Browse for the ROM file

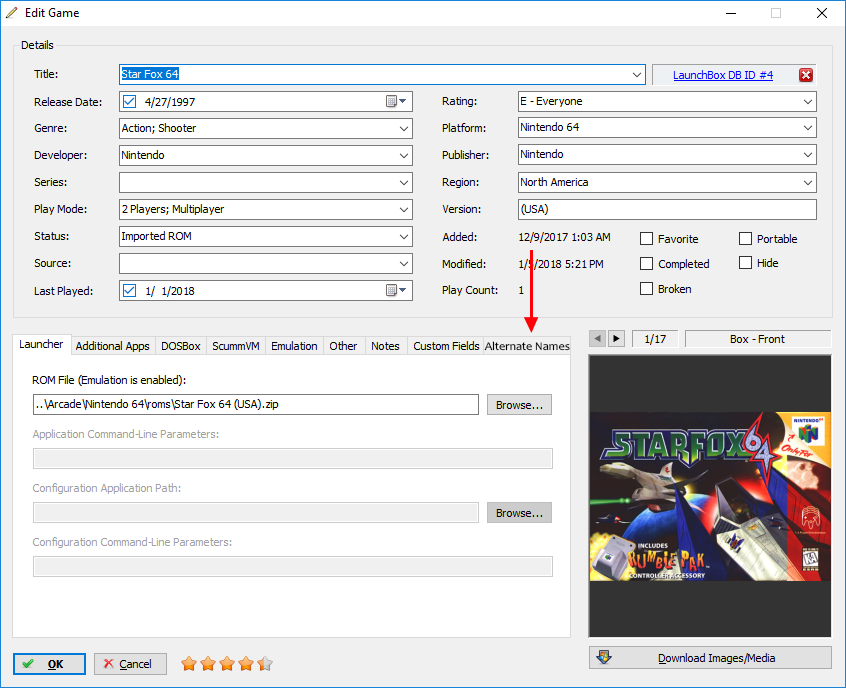(x=519, y=405)
